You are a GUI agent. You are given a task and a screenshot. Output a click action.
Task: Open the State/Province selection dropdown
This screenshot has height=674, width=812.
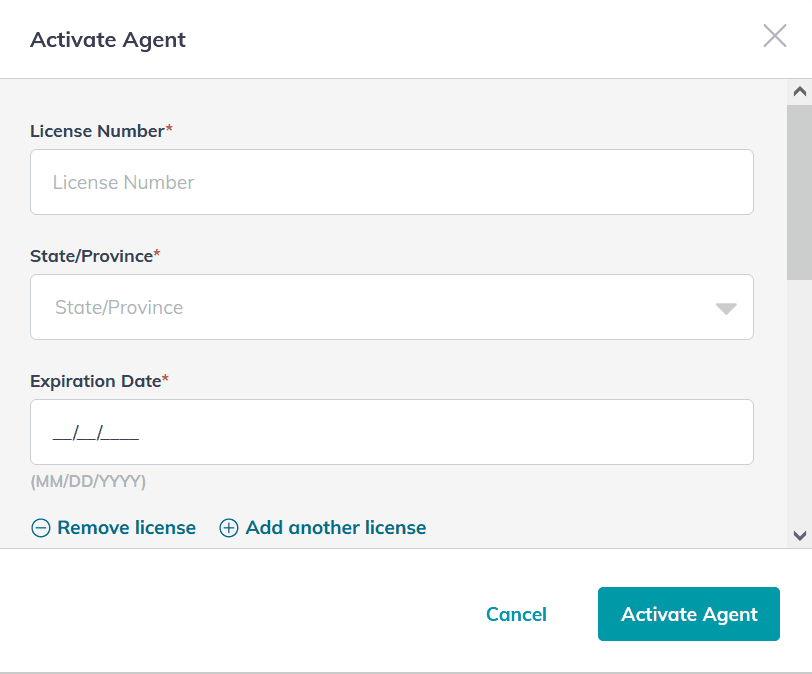pyautogui.click(x=392, y=307)
